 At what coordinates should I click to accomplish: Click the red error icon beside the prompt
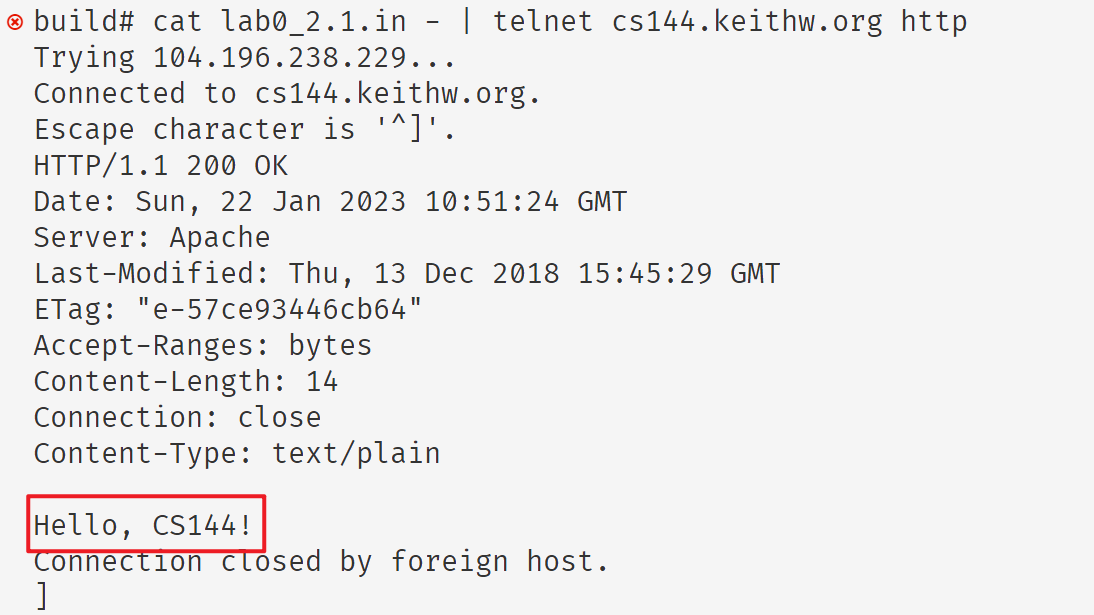[15, 21]
